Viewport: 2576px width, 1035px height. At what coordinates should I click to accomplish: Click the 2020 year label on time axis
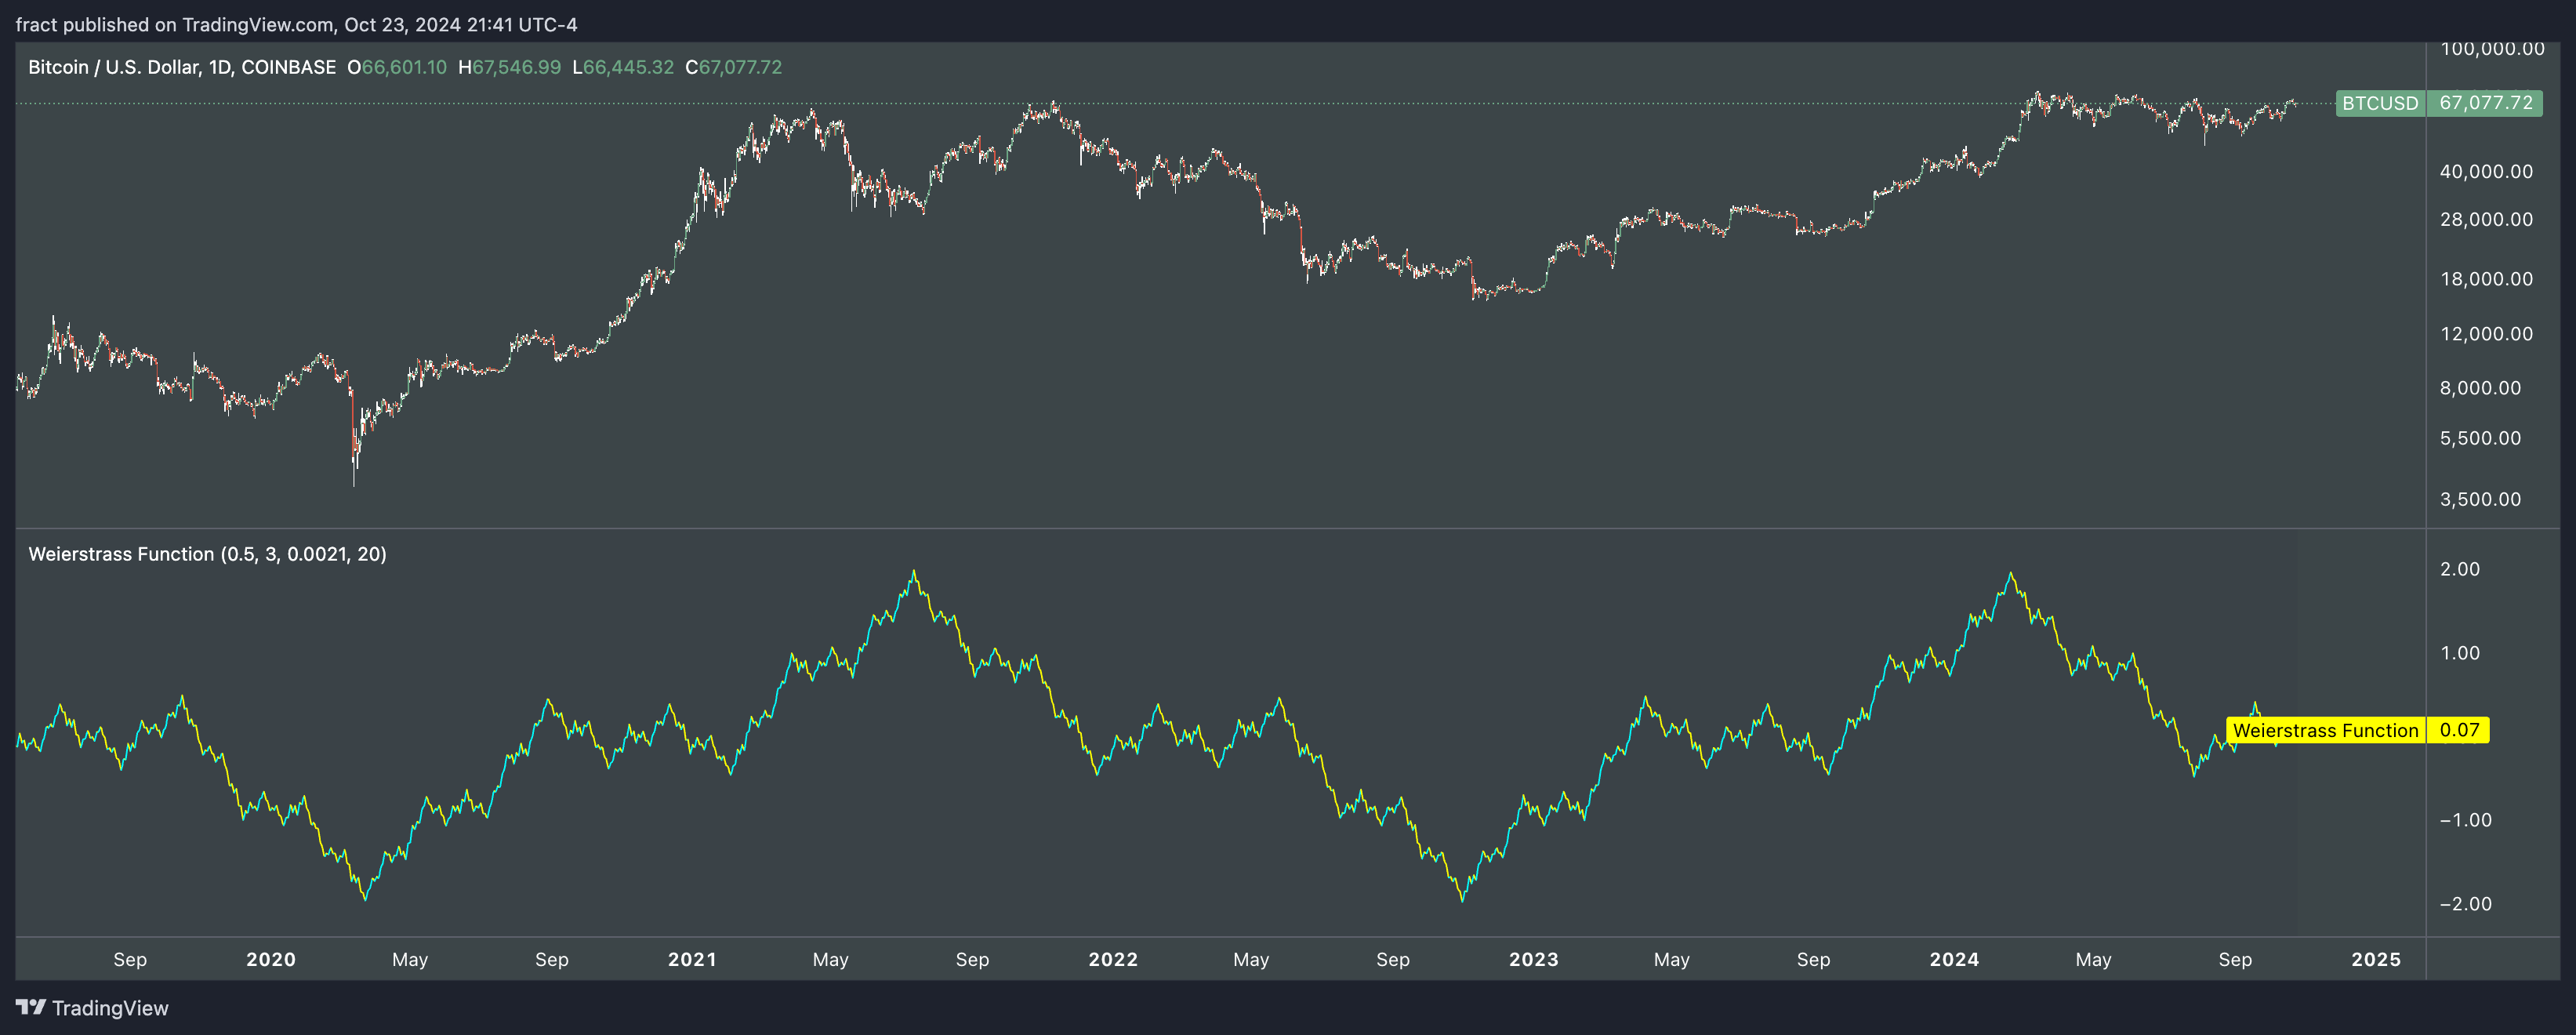pyautogui.click(x=271, y=959)
